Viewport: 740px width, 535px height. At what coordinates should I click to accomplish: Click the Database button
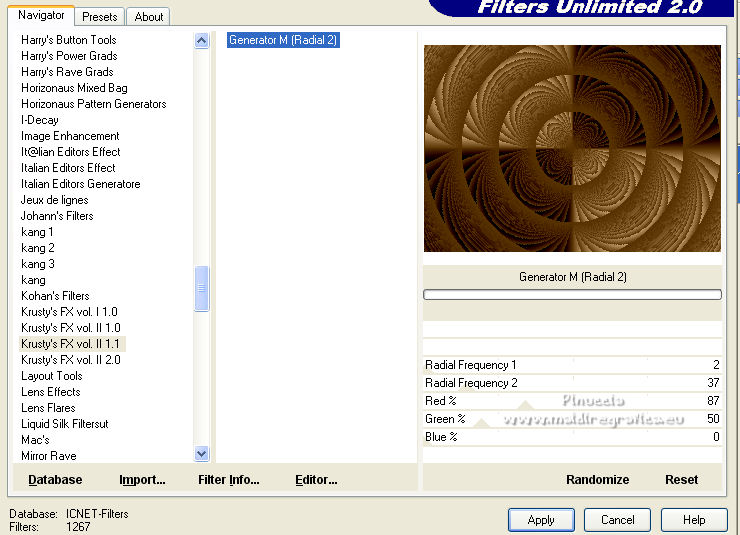(x=55, y=480)
